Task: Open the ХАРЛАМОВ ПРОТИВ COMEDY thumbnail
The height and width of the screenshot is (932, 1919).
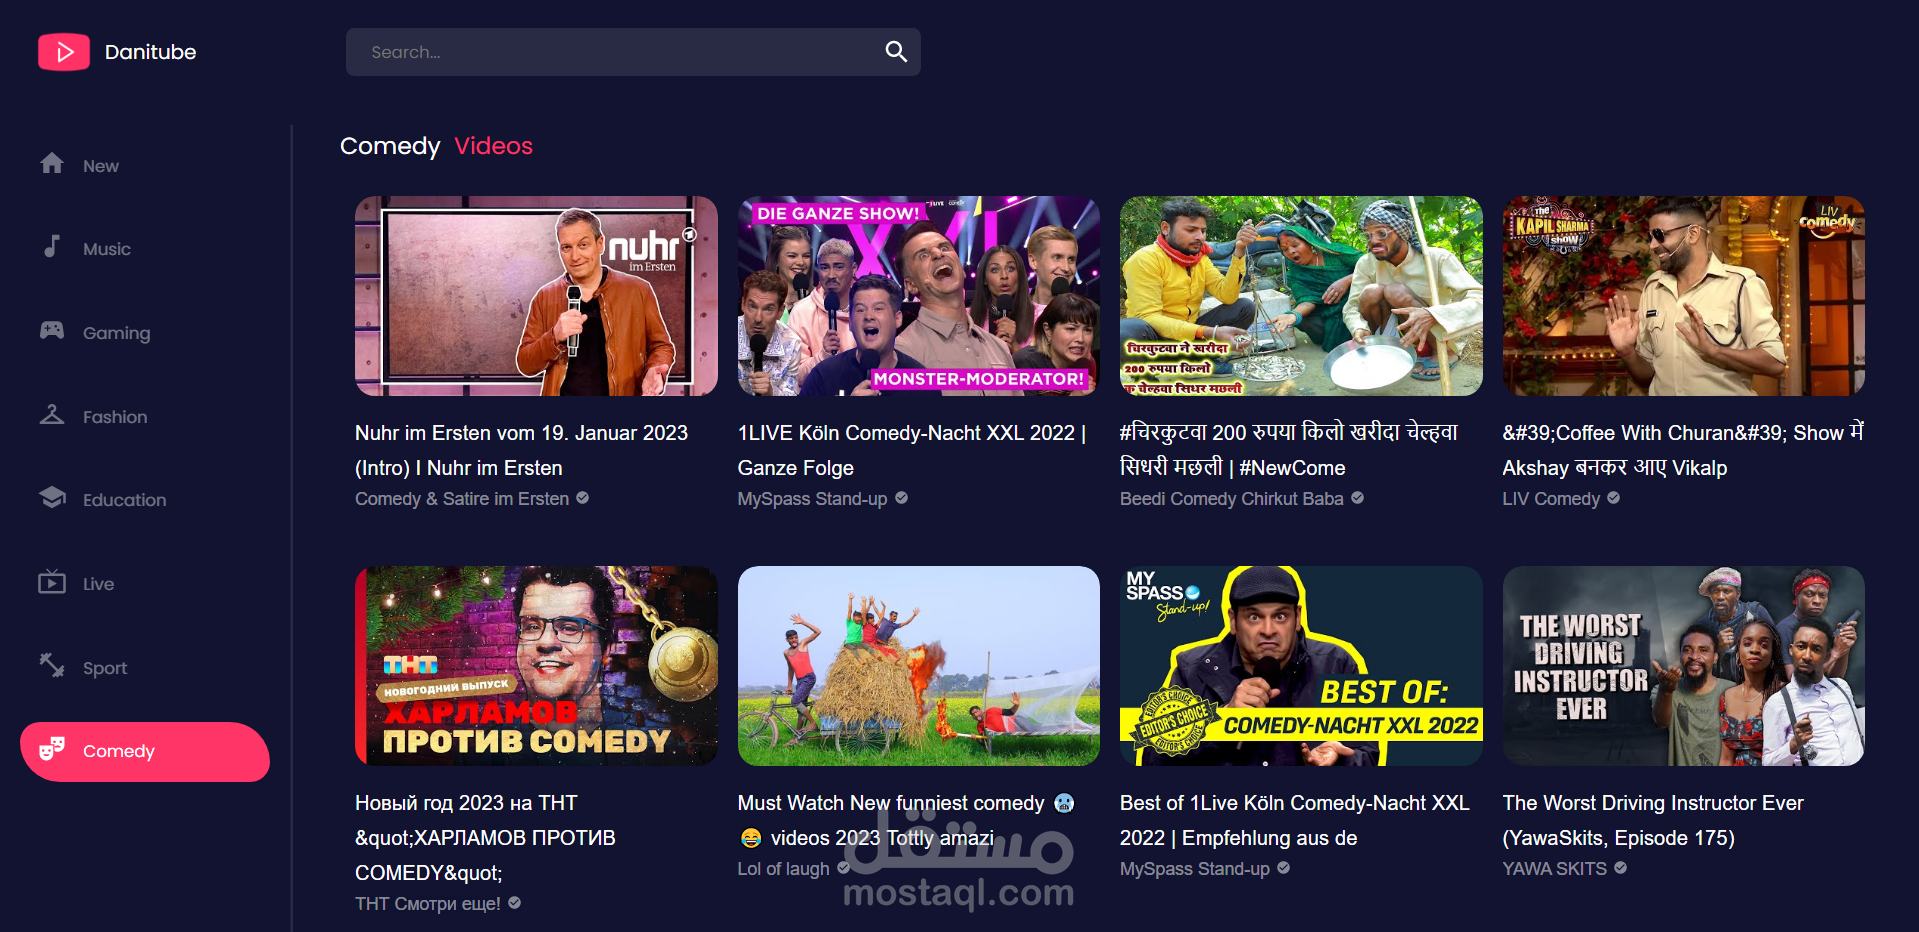Action: tap(536, 666)
